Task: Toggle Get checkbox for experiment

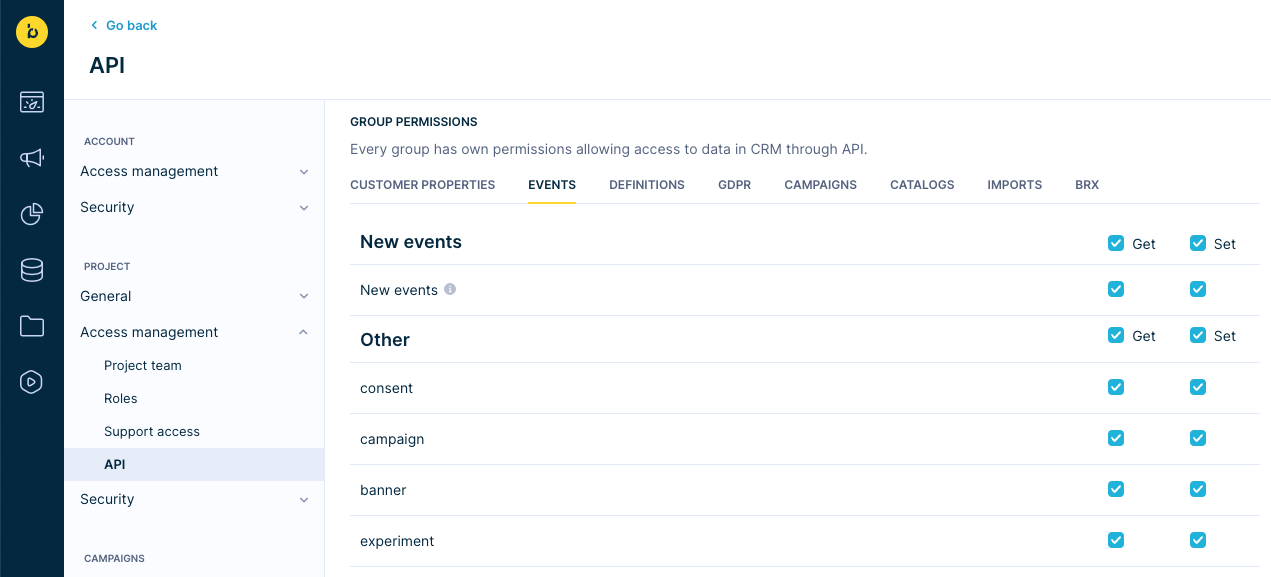Action: pos(1116,540)
